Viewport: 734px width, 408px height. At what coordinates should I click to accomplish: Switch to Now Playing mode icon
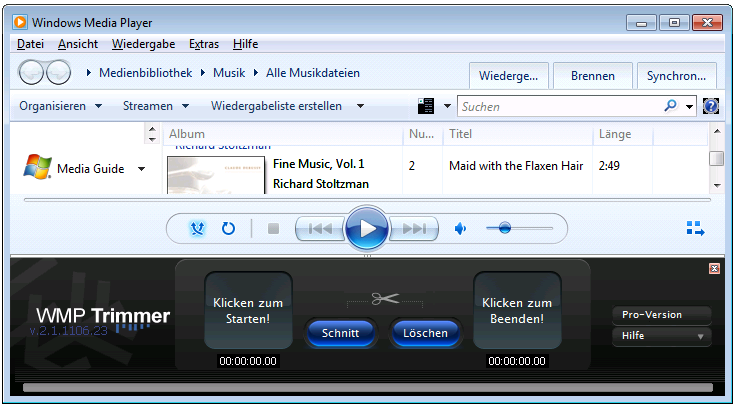[x=695, y=228]
